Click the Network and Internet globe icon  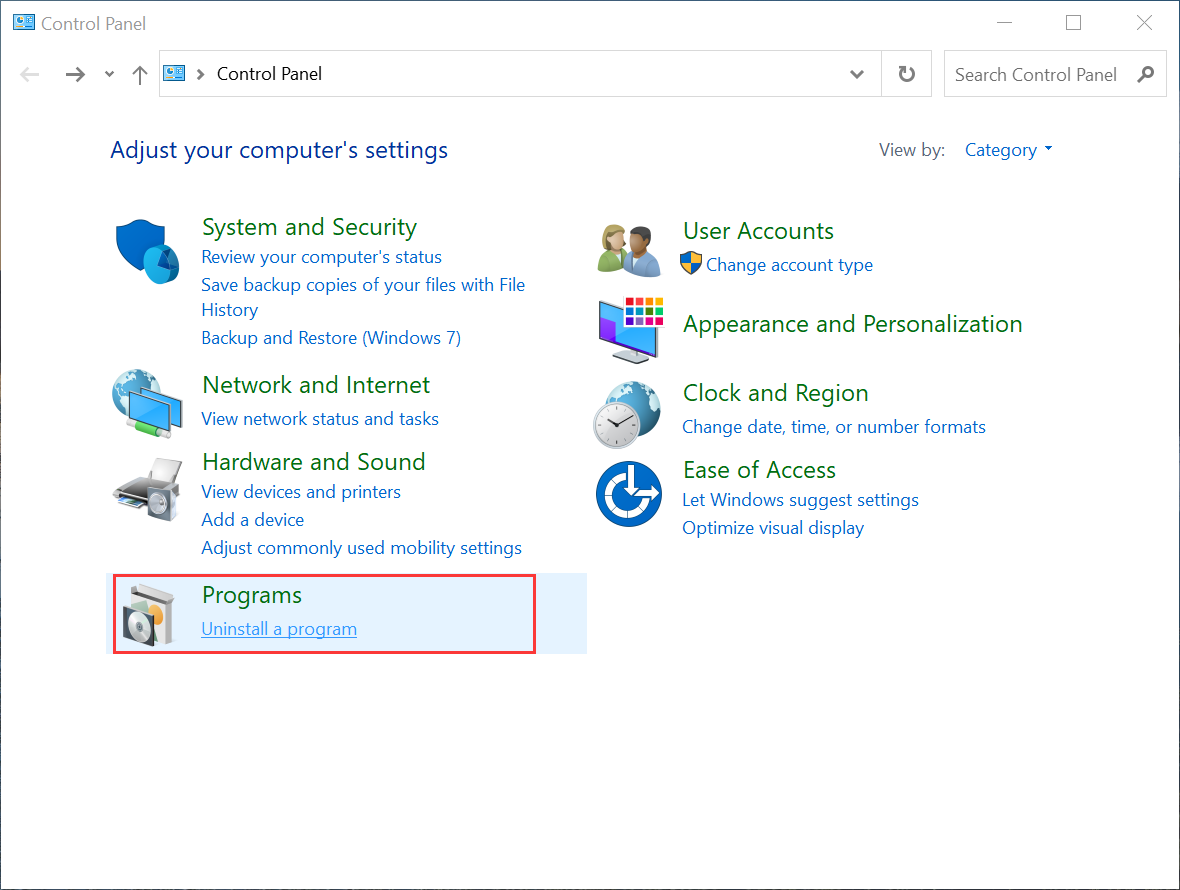pos(147,404)
